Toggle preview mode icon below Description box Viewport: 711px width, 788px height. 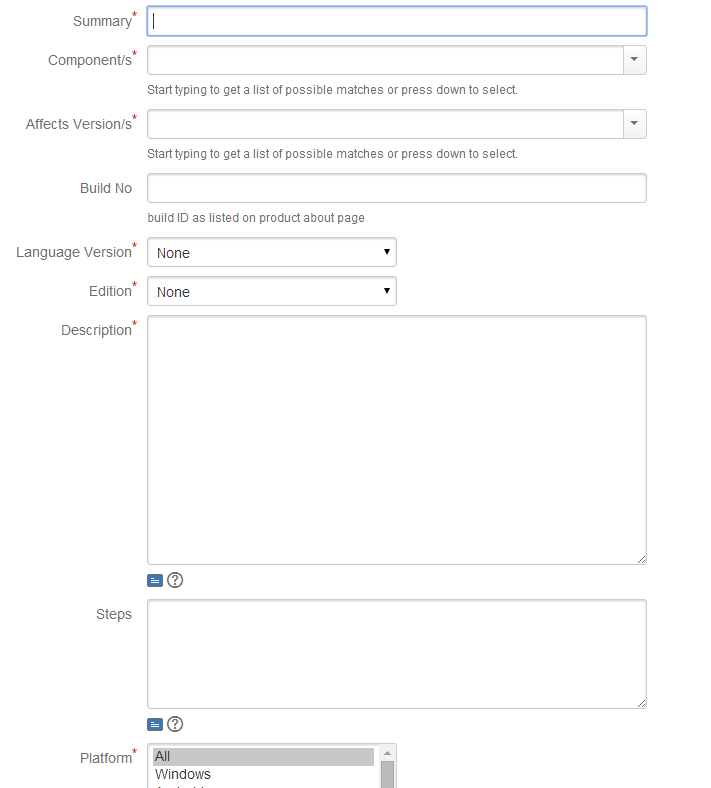[155, 580]
